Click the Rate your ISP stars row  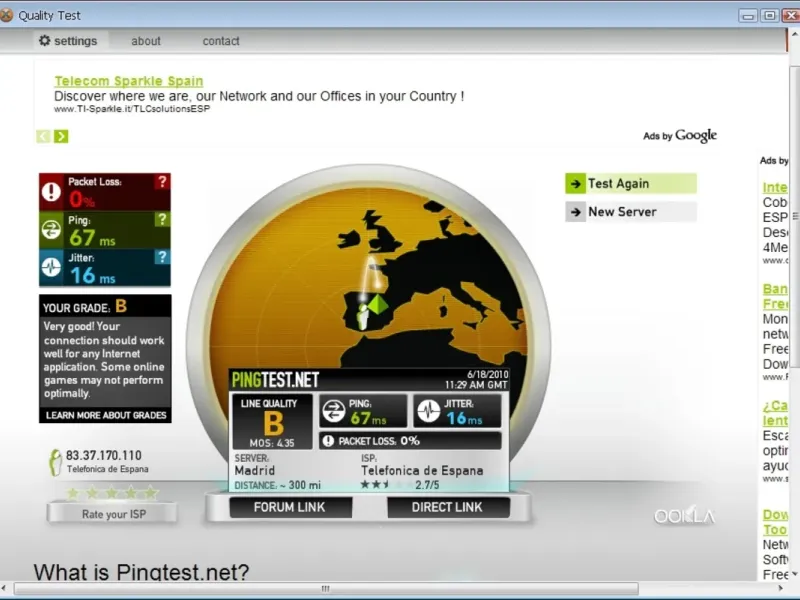tap(112, 493)
